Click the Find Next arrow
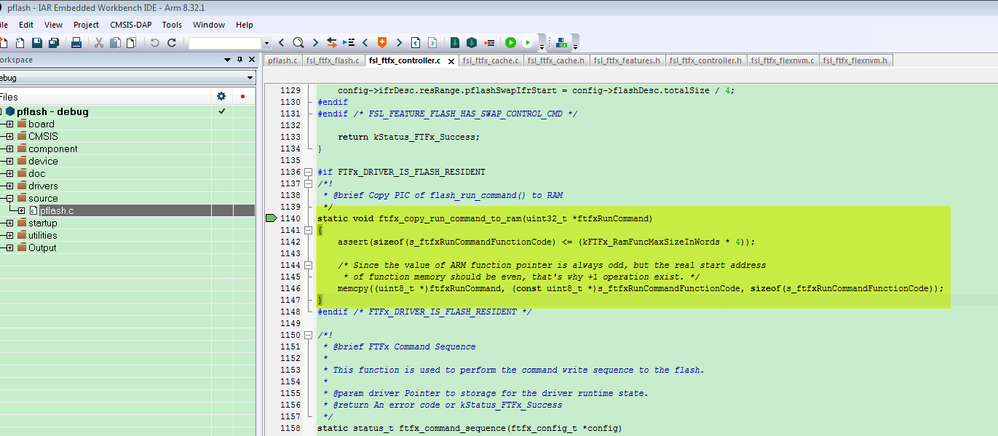Image resolution: width=998 pixels, height=436 pixels. pyautogui.click(x=315, y=43)
